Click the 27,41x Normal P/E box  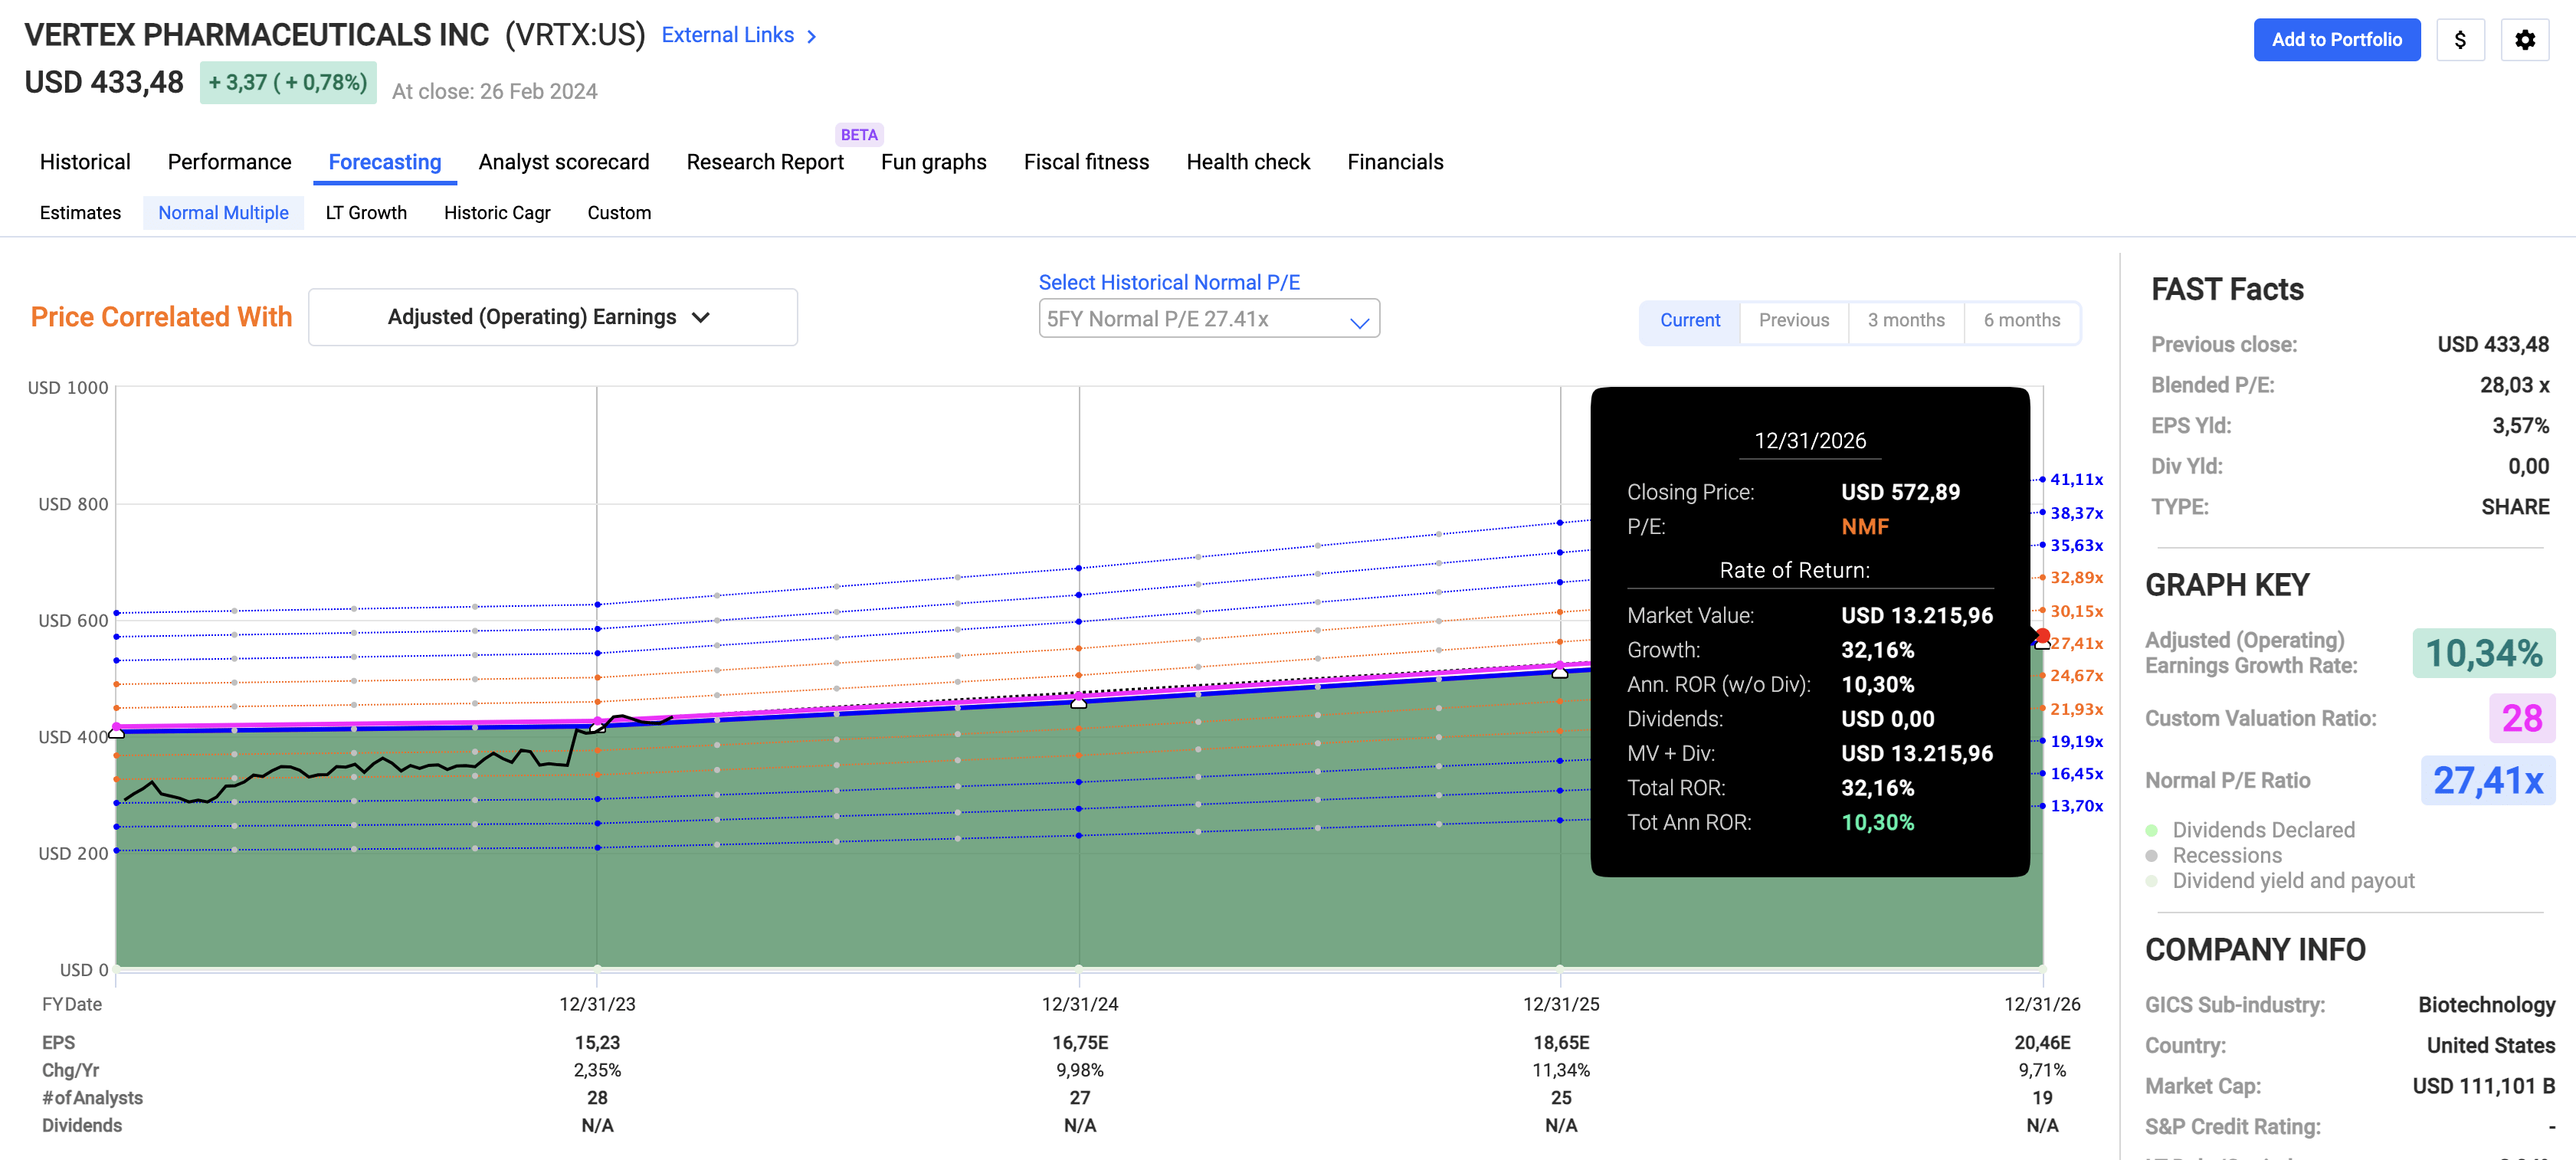click(2488, 780)
